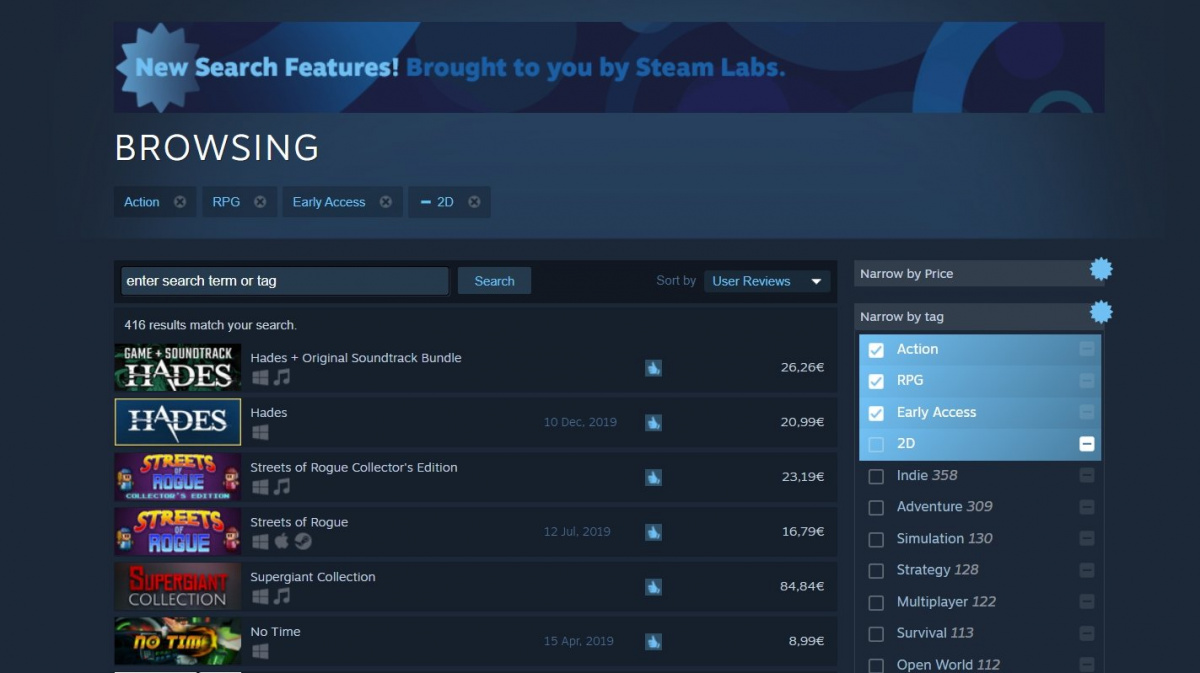Exclude the Indie tag using its minus icon
The width and height of the screenshot is (1200, 673).
coord(1086,475)
